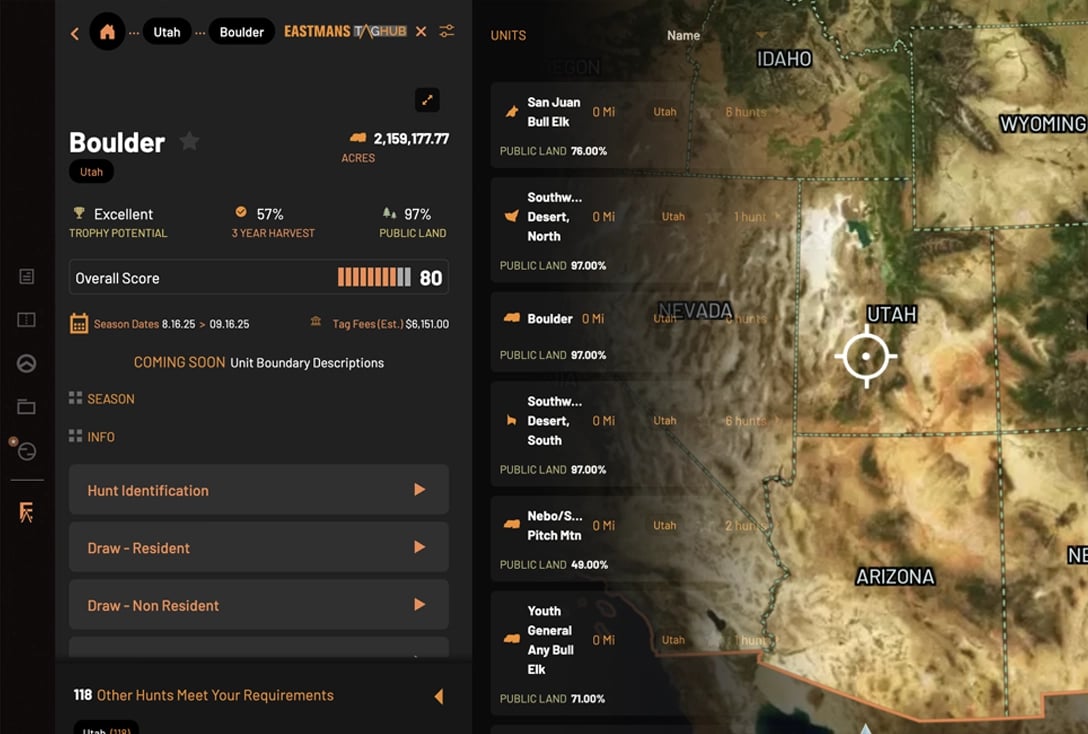Screen dimensions: 1088x734
Task: Open the document list sidebar icon
Action: (x=26, y=277)
